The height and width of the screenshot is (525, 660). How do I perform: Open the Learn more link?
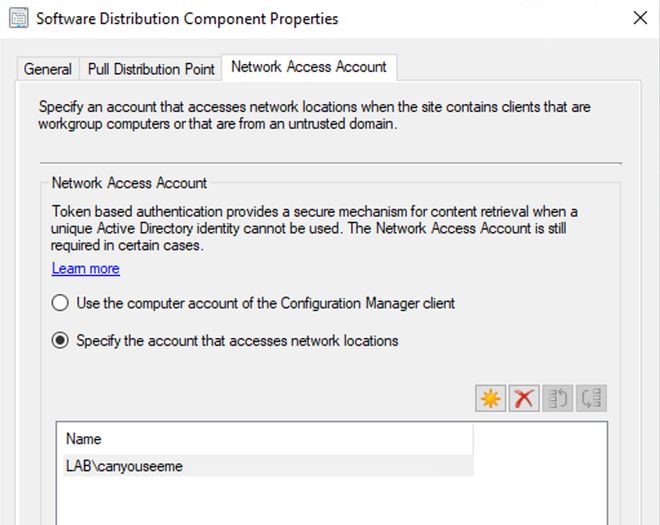pyautogui.click(x=86, y=269)
